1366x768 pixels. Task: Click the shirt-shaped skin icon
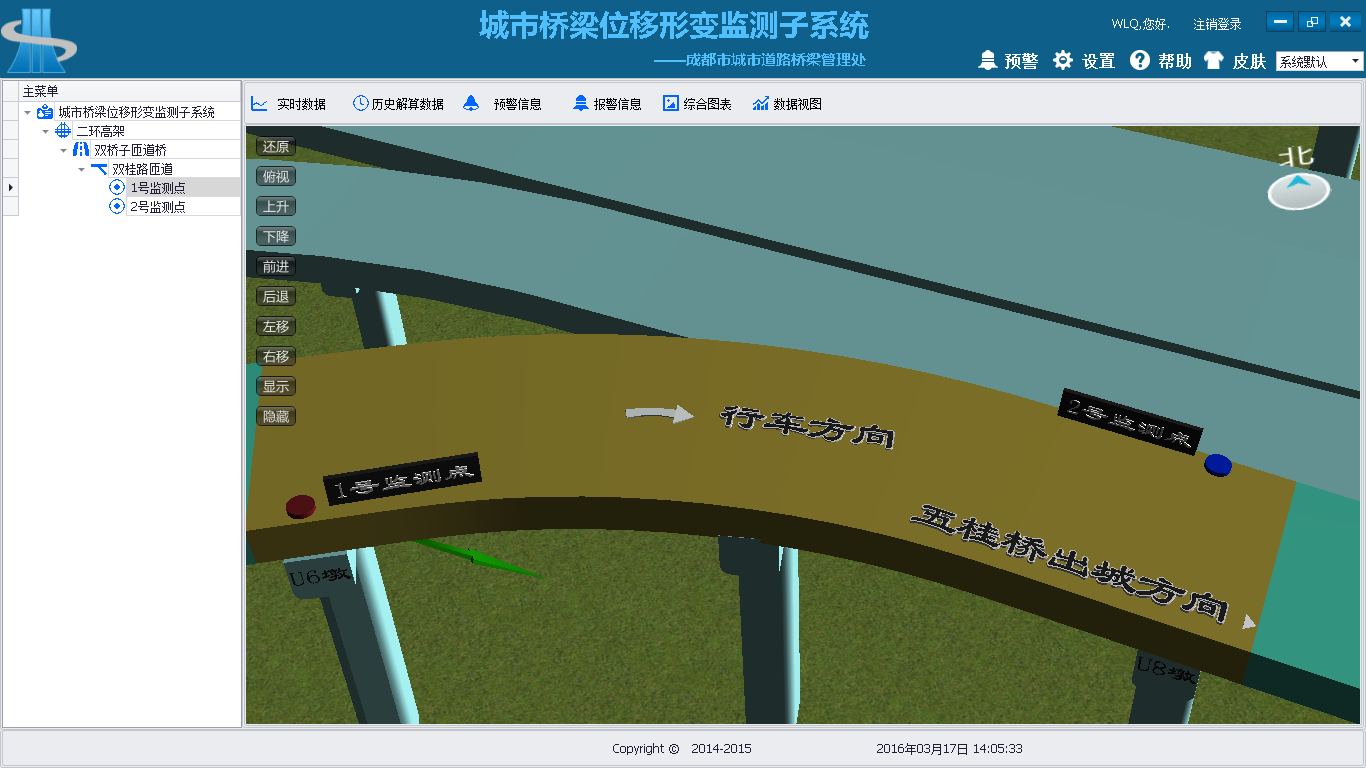(x=1213, y=61)
